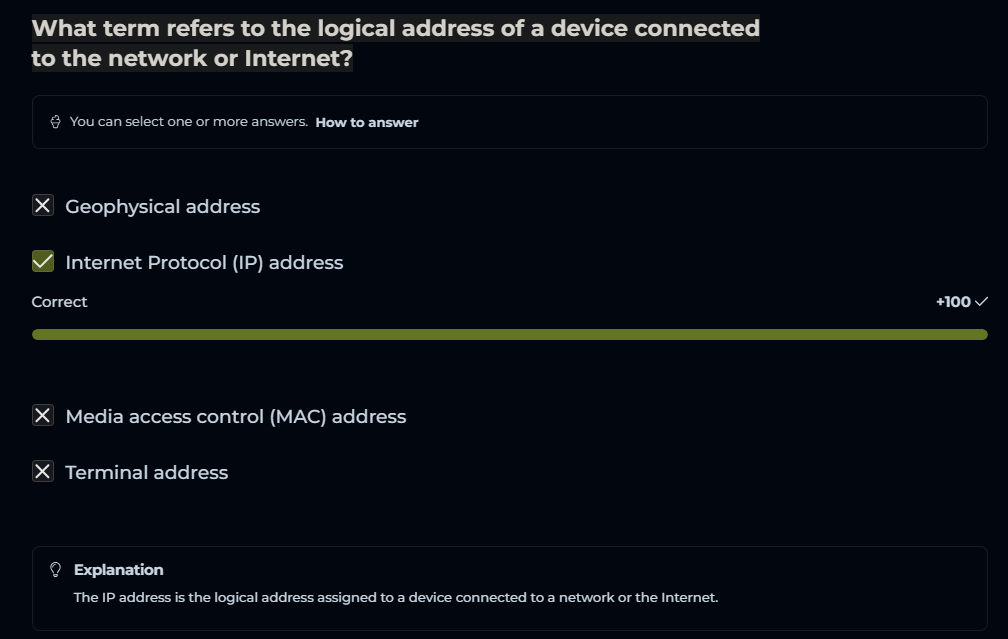Click the +100 score value

click(x=952, y=302)
